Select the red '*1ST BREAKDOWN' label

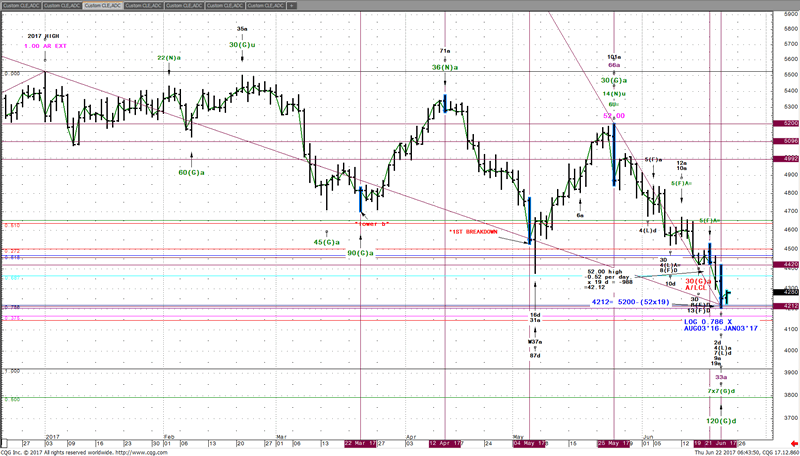coord(473,232)
